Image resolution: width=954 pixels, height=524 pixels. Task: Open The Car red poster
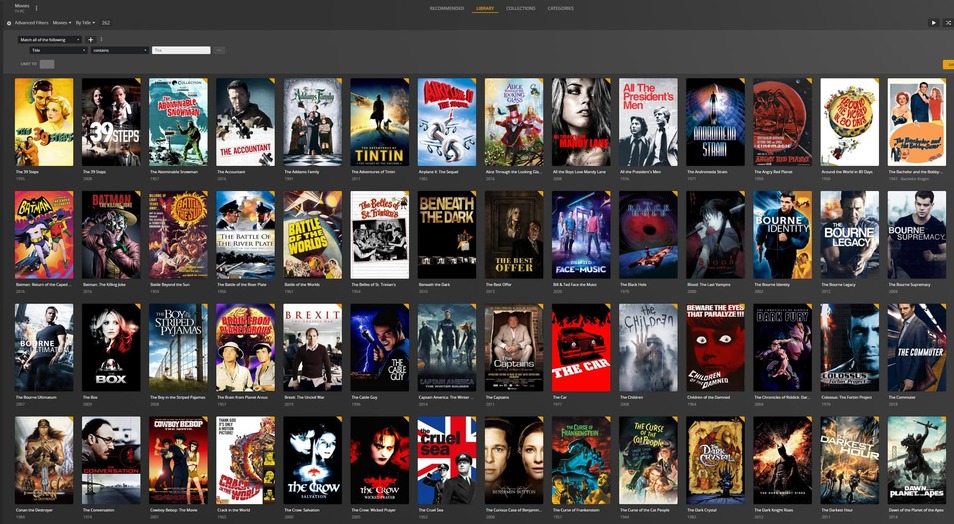coord(581,348)
